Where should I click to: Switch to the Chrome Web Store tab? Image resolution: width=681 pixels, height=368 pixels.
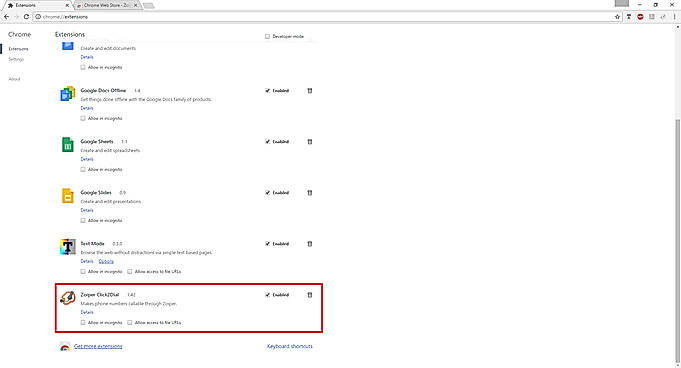tap(107, 5)
